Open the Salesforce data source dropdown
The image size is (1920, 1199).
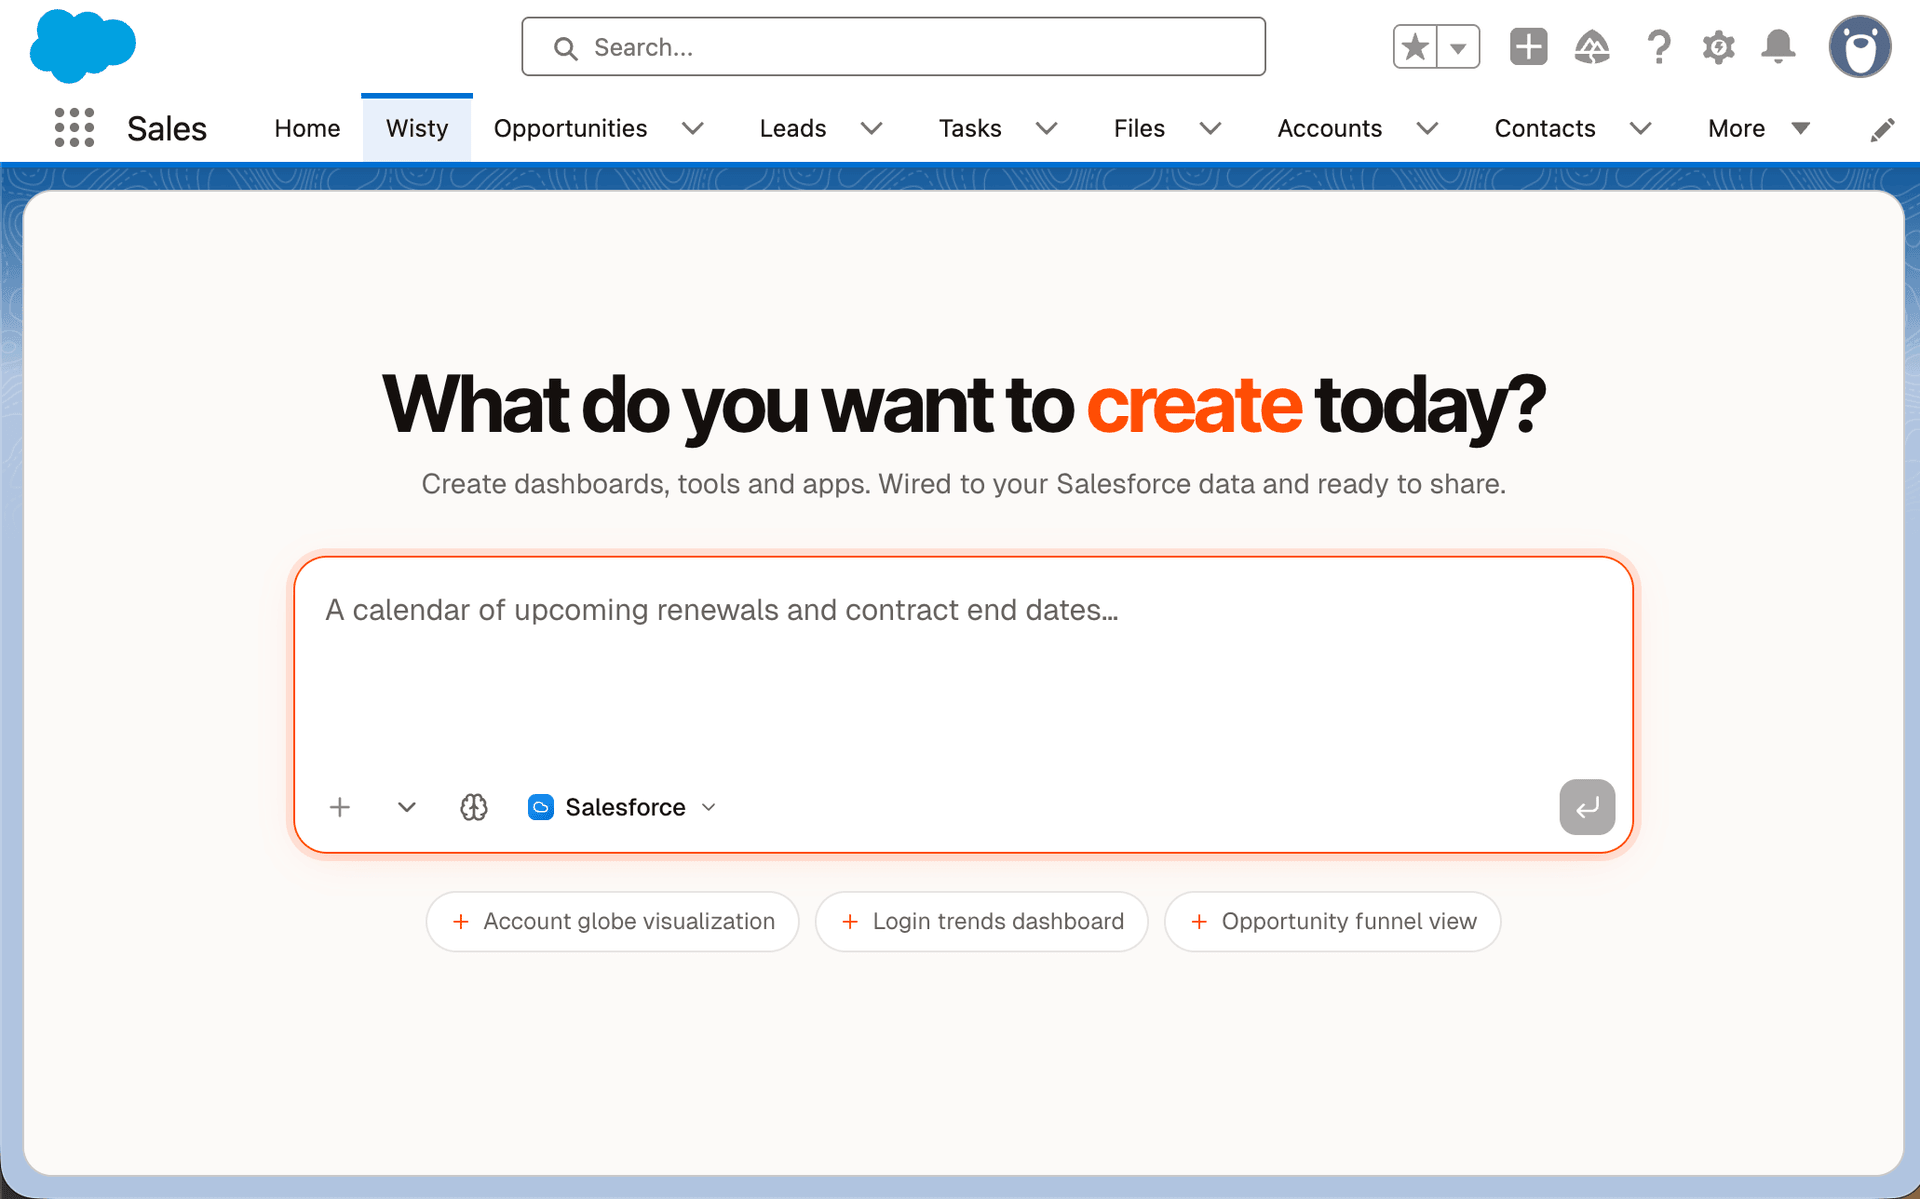click(x=623, y=807)
